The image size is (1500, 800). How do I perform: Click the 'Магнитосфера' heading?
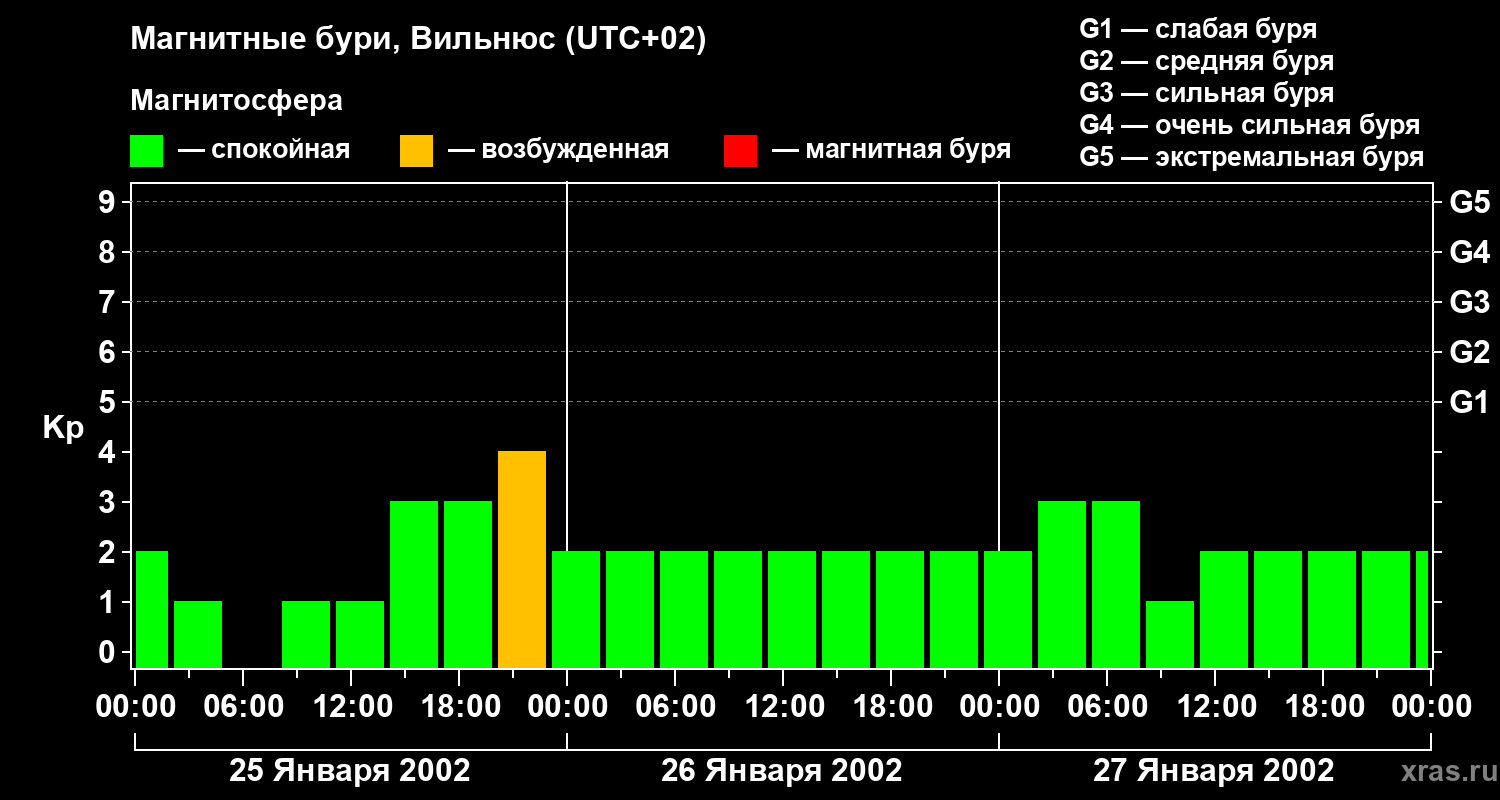click(x=236, y=101)
